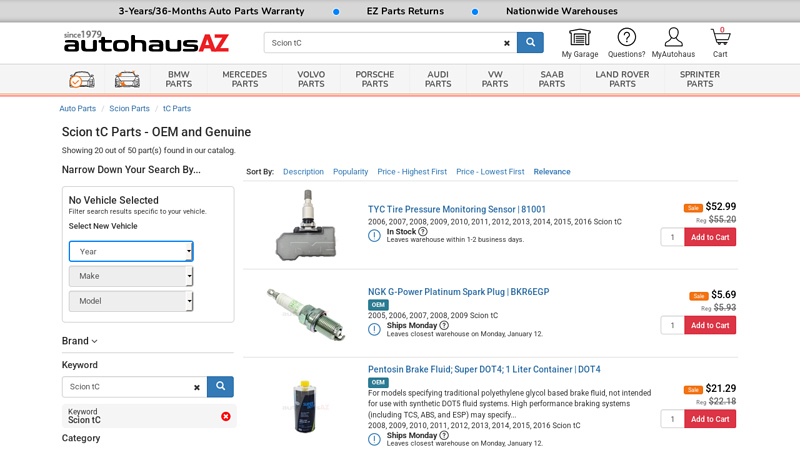
Task: Open the MyAutohaus account icon
Action: [673, 38]
